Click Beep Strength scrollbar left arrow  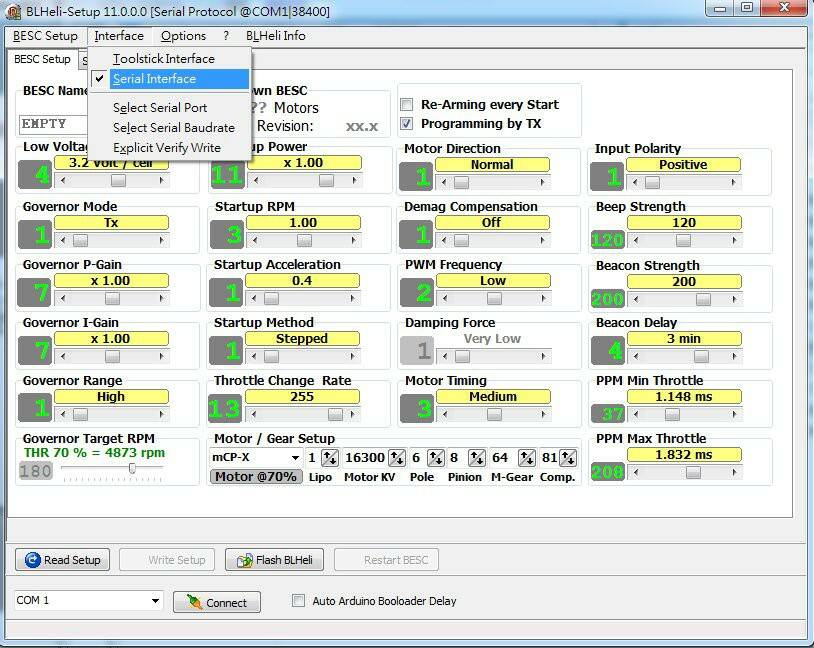coord(636,240)
